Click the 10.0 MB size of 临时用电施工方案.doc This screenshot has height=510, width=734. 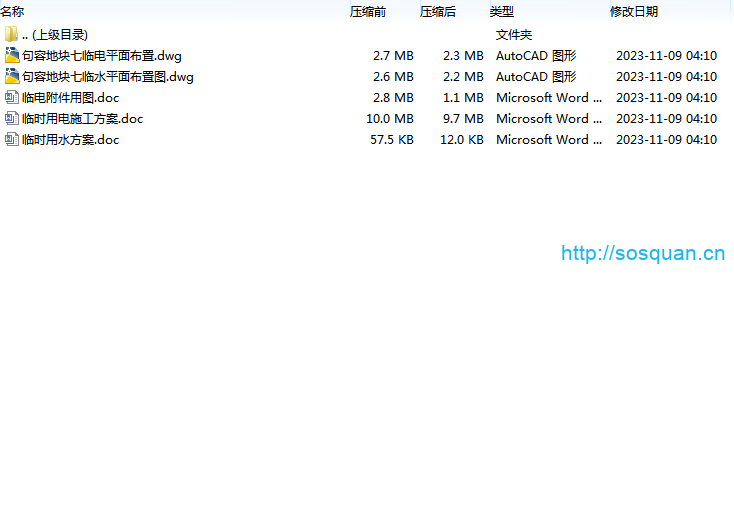pyautogui.click(x=390, y=119)
